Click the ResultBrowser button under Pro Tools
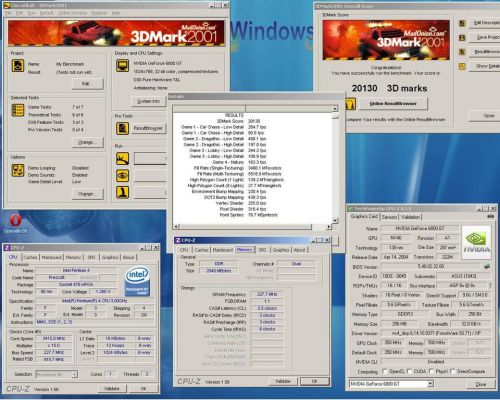 [x=148, y=128]
